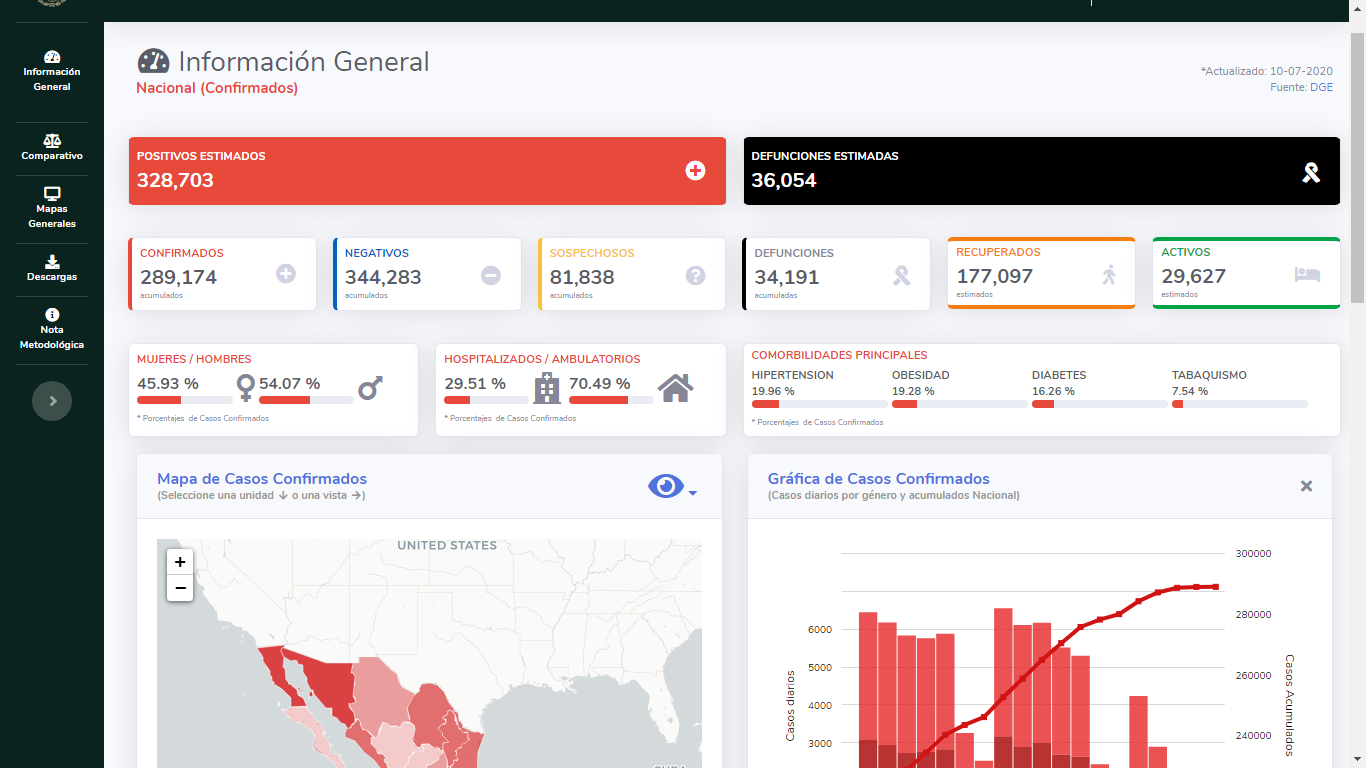The width and height of the screenshot is (1366, 768).
Task: Click the Gráfica de Casos Confirmados heading
Action: [x=879, y=479]
